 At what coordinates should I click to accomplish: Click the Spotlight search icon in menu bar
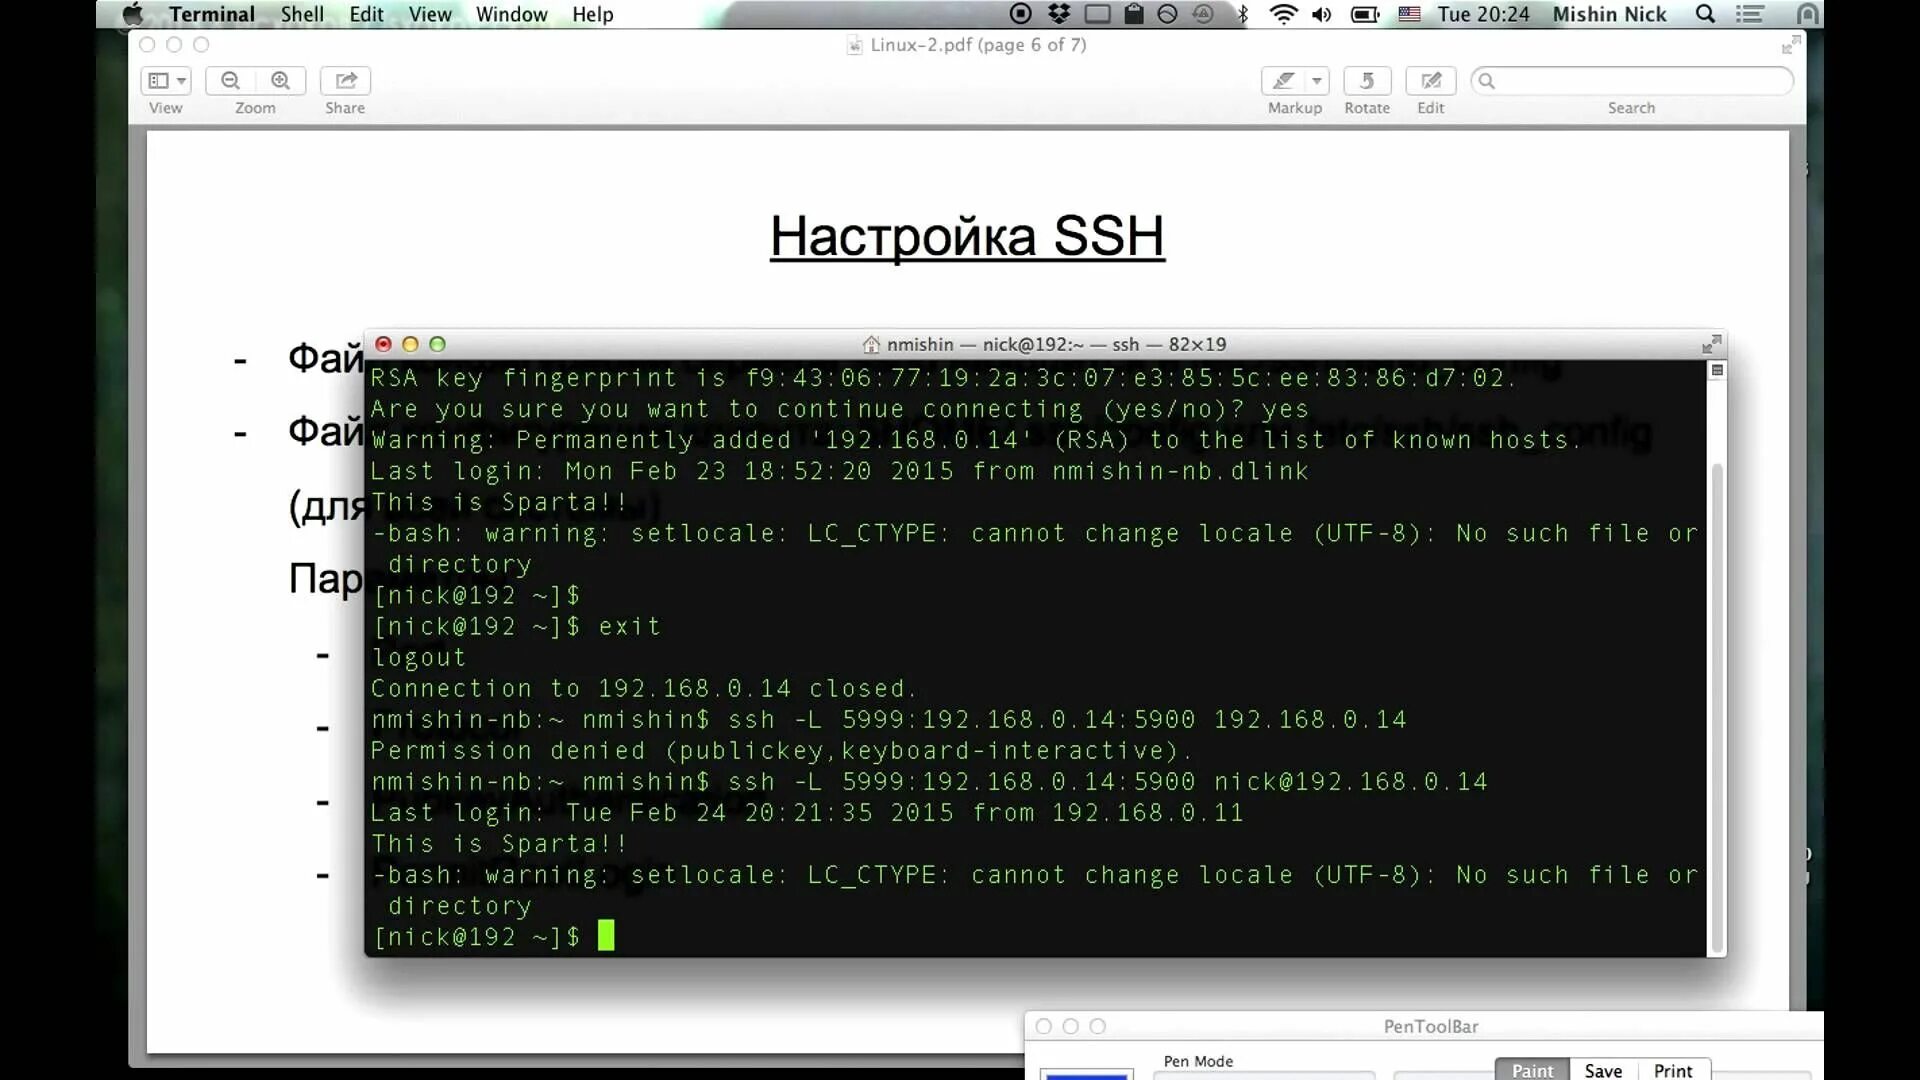click(x=1706, y=14)
